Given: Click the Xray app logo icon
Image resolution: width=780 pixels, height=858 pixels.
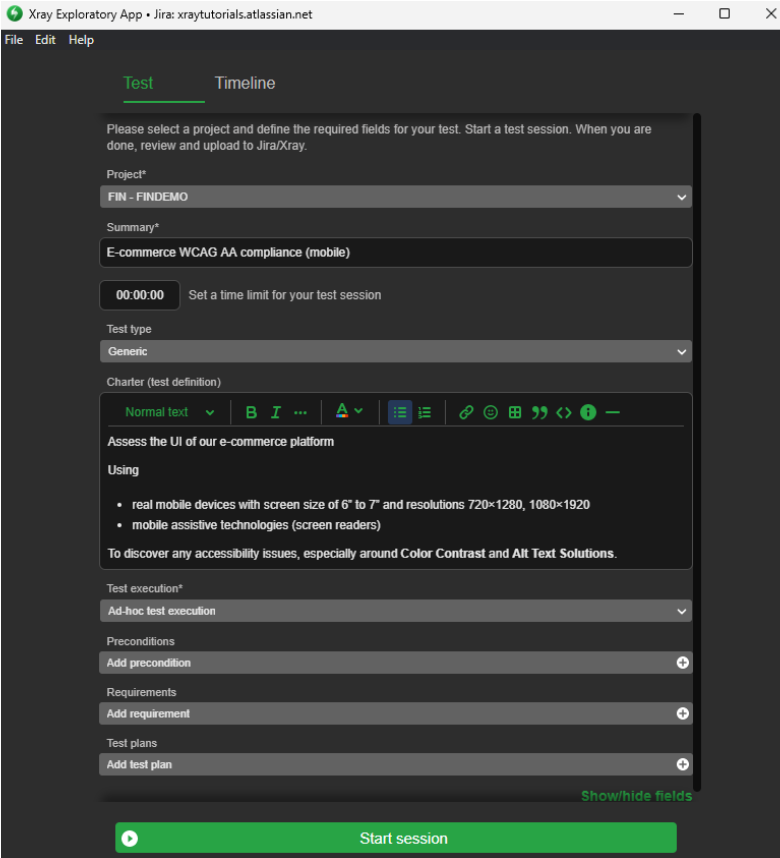Looking at the screenshot, I should tap(15, 14).
